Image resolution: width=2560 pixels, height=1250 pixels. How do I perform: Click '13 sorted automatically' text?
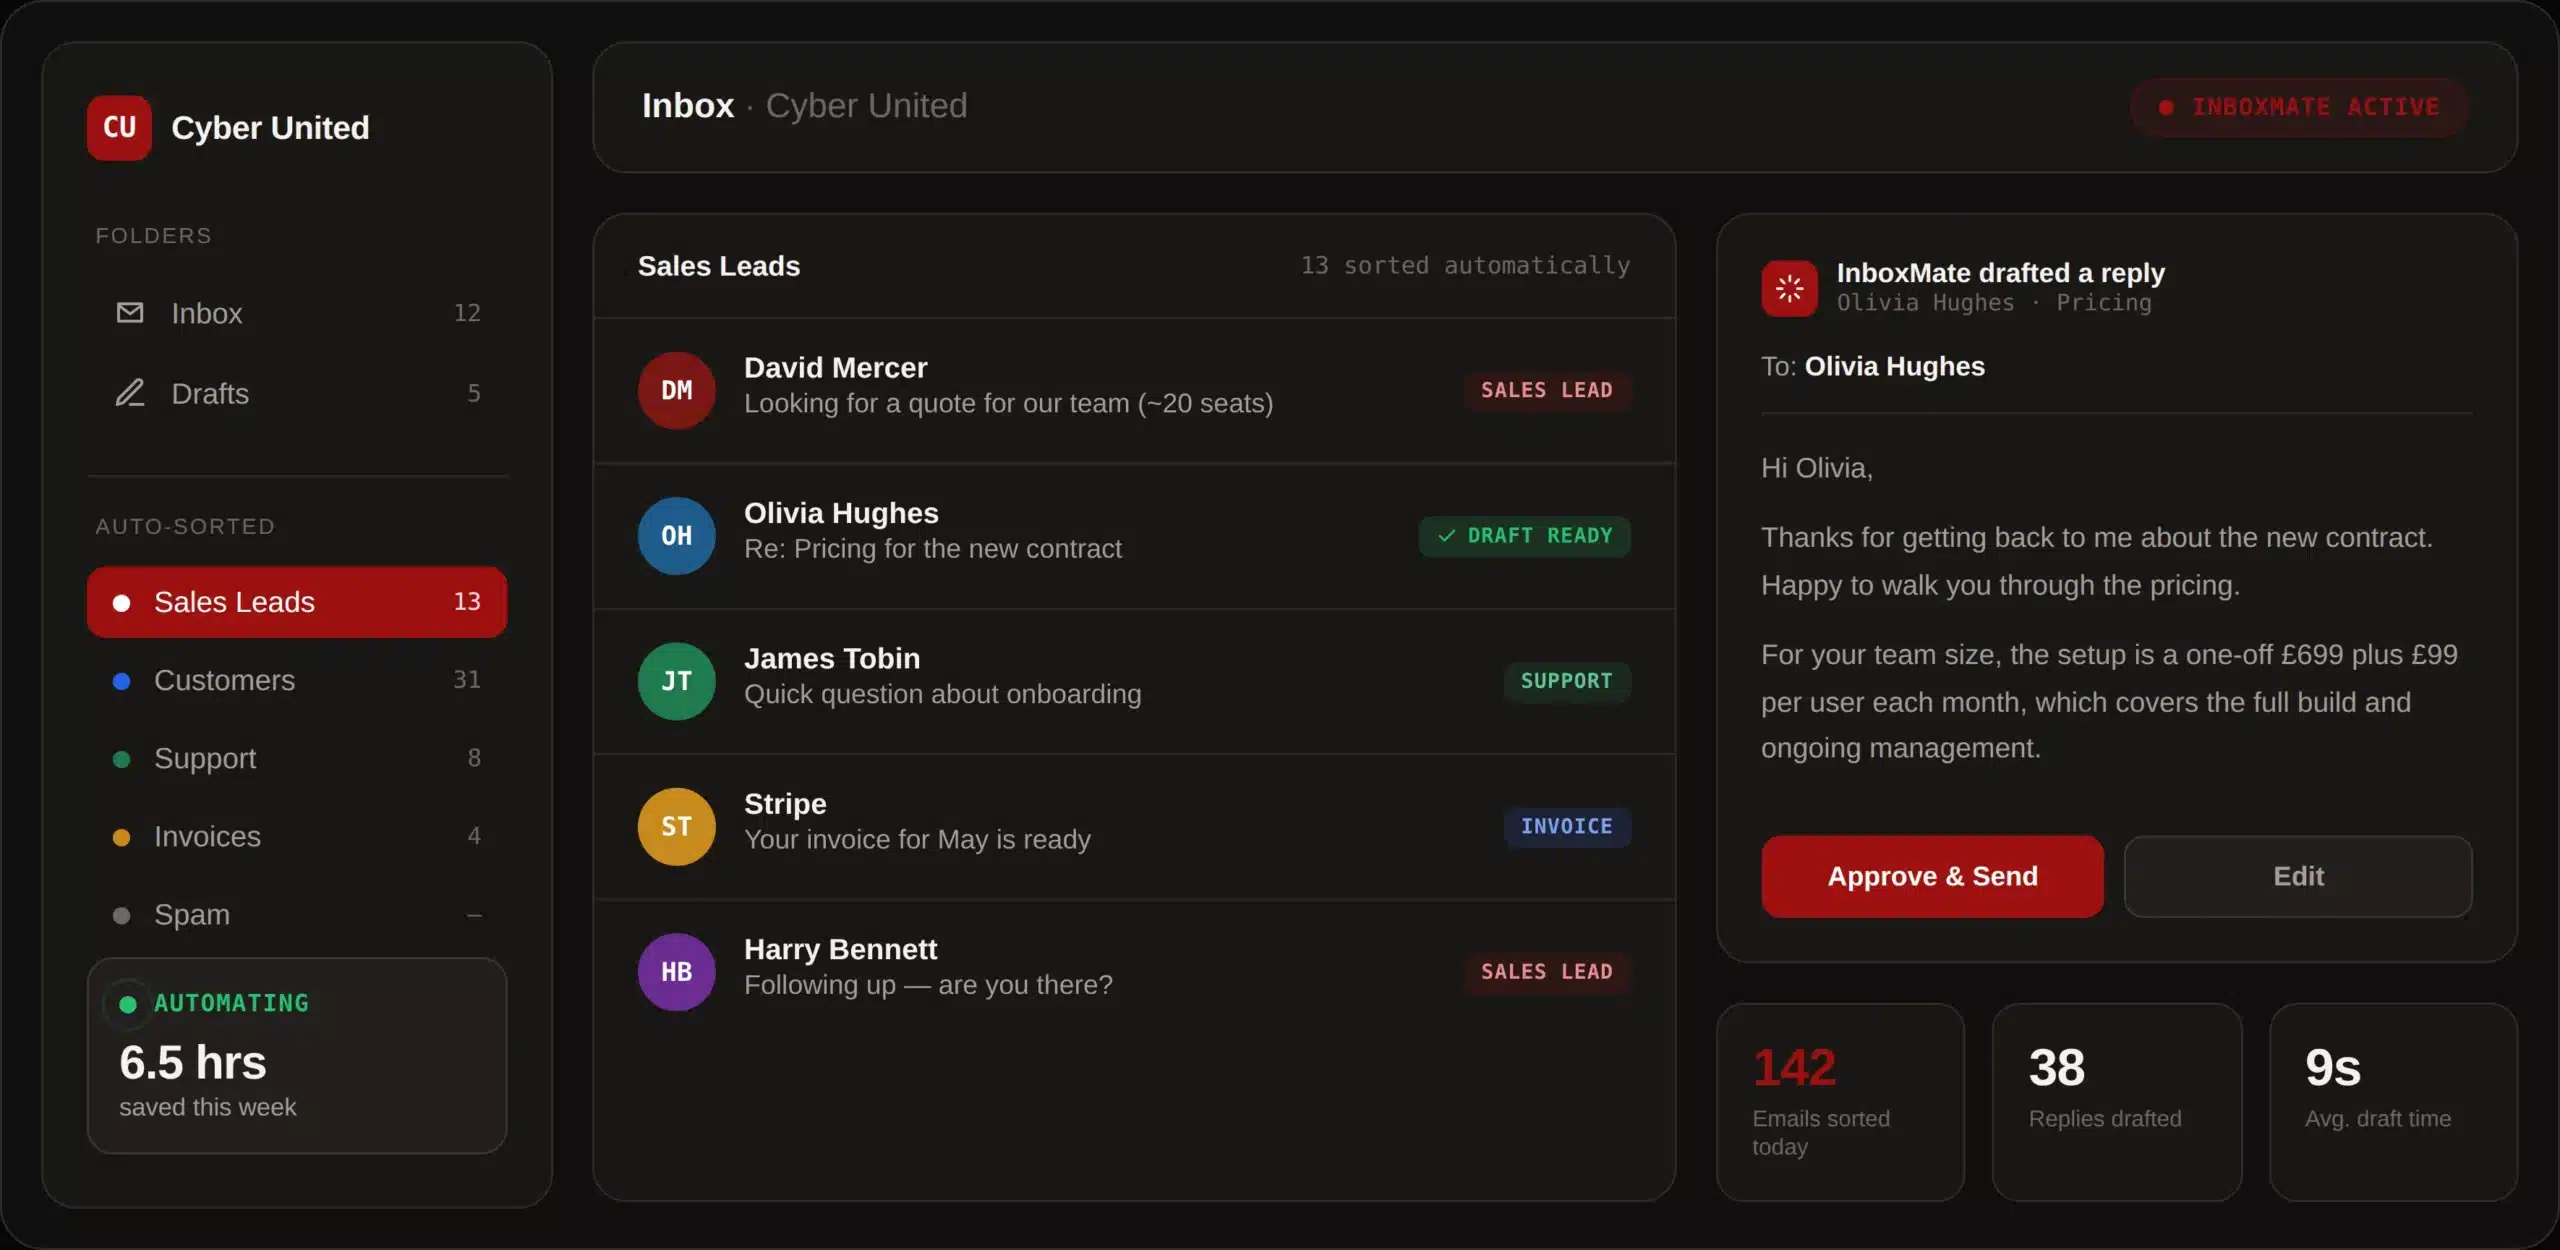pos(1465,265)
